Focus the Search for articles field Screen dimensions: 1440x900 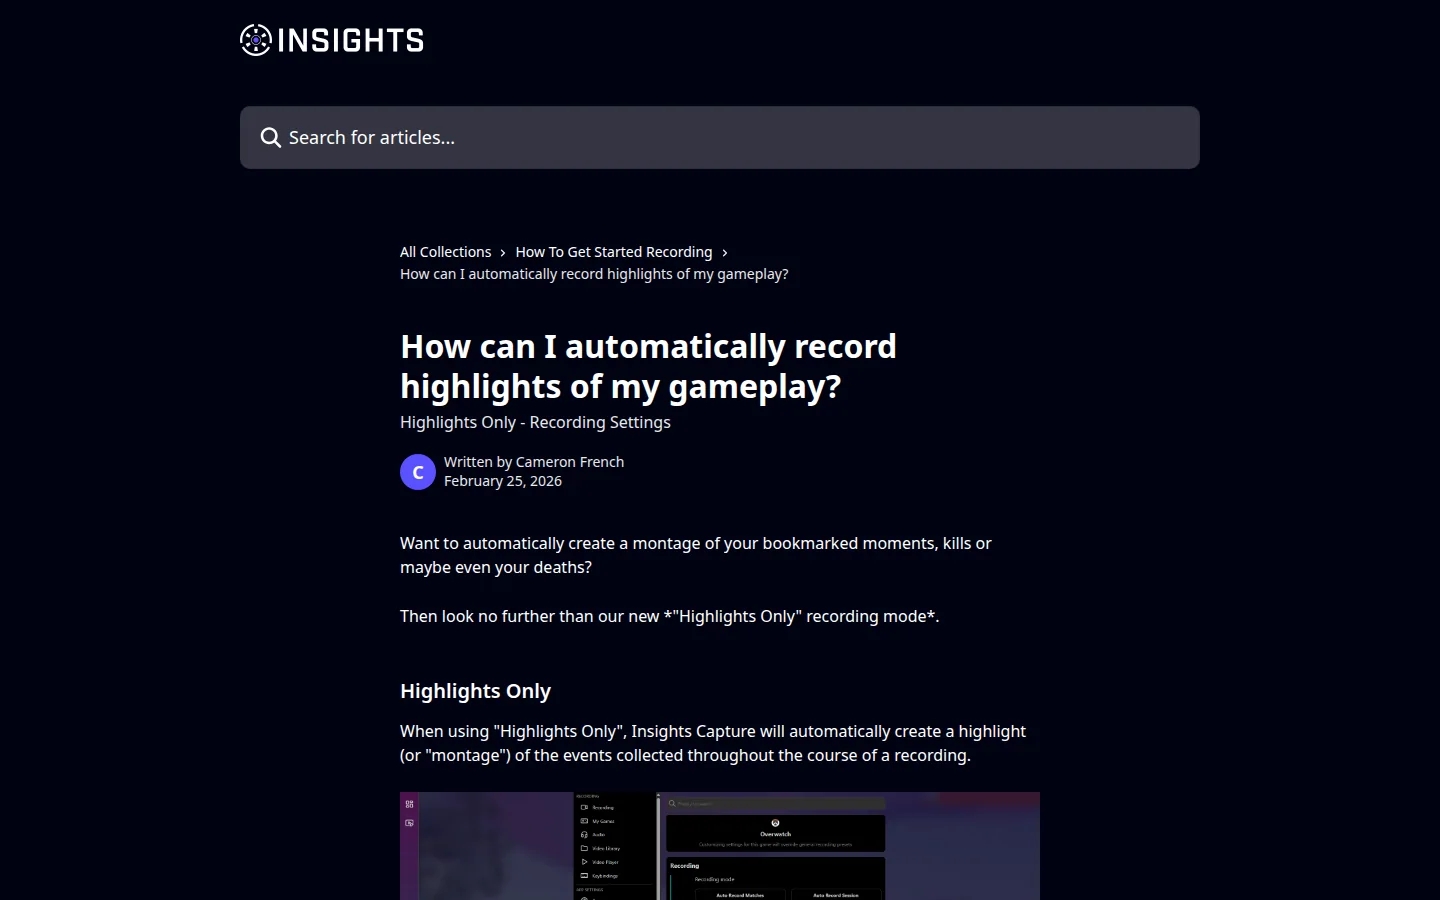(720, 138)
